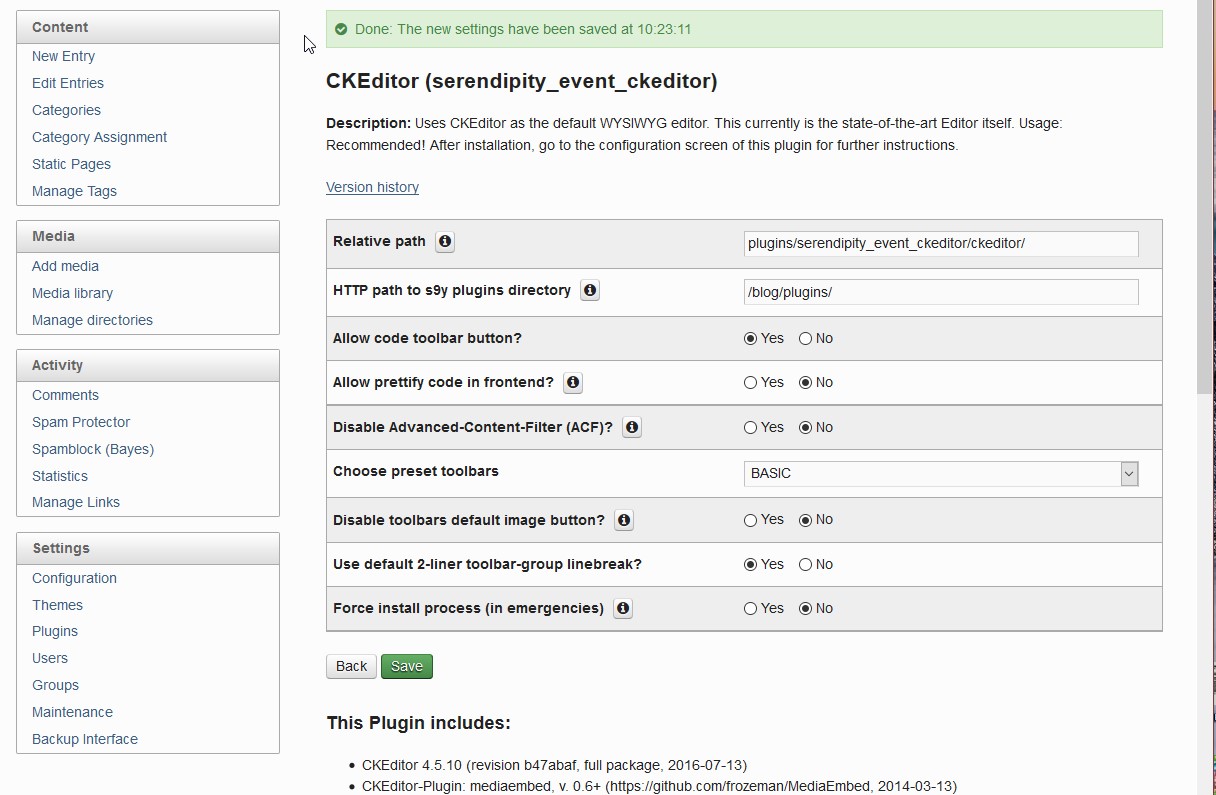Open info for Allow prettify code option
The height and width of the screenshot is (795, 1216).
click(571, 382)
